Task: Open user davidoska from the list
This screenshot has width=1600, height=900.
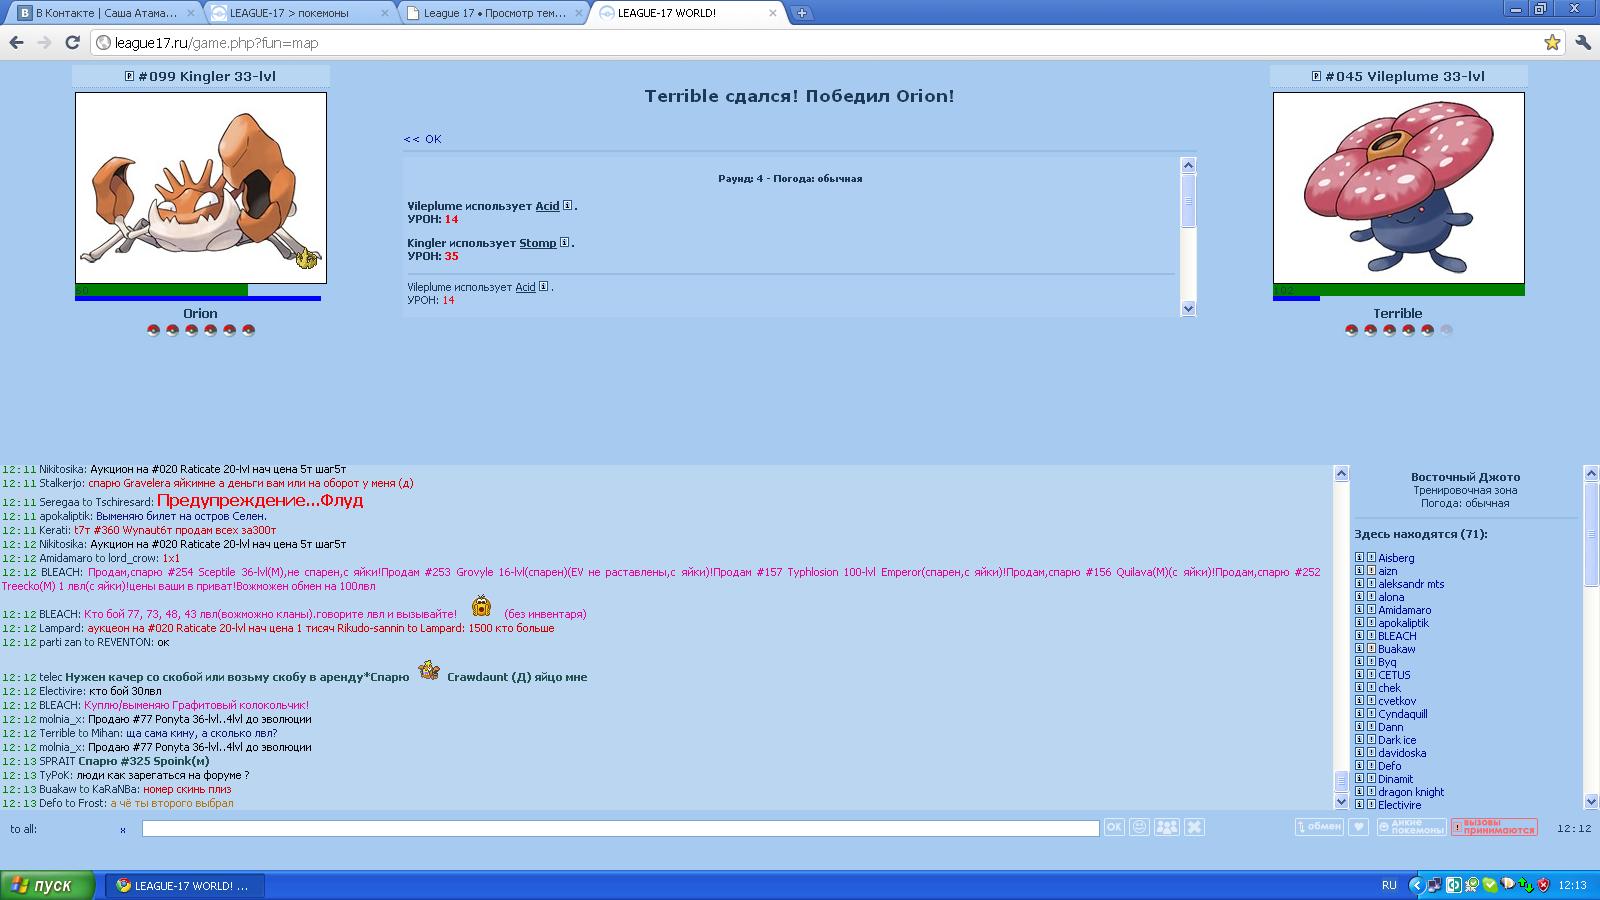Action: (1402, 753)
